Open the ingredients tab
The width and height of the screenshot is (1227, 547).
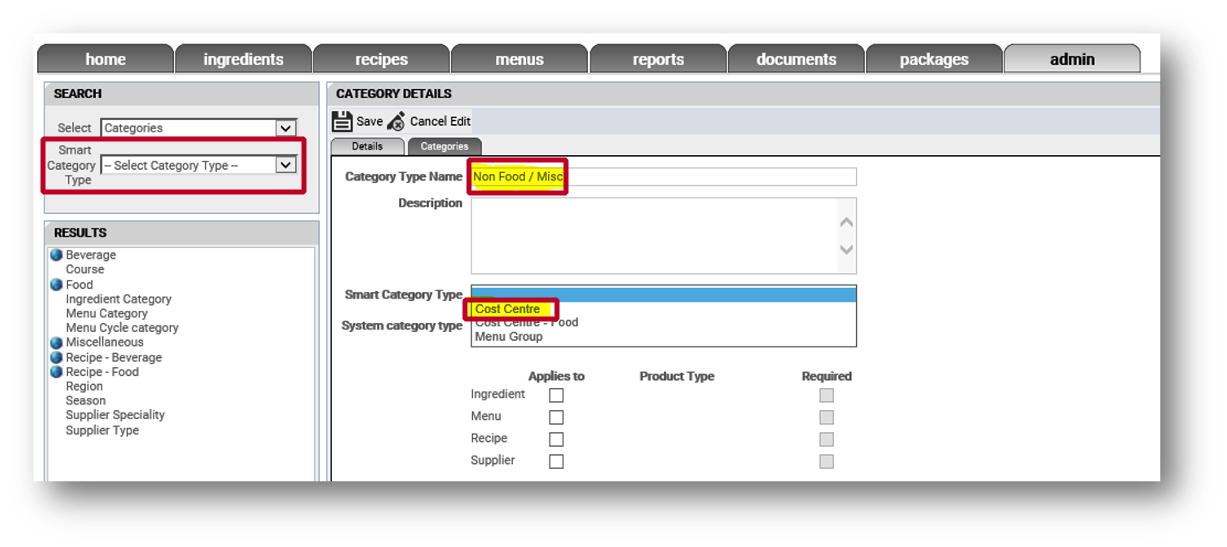pos(243,59)
